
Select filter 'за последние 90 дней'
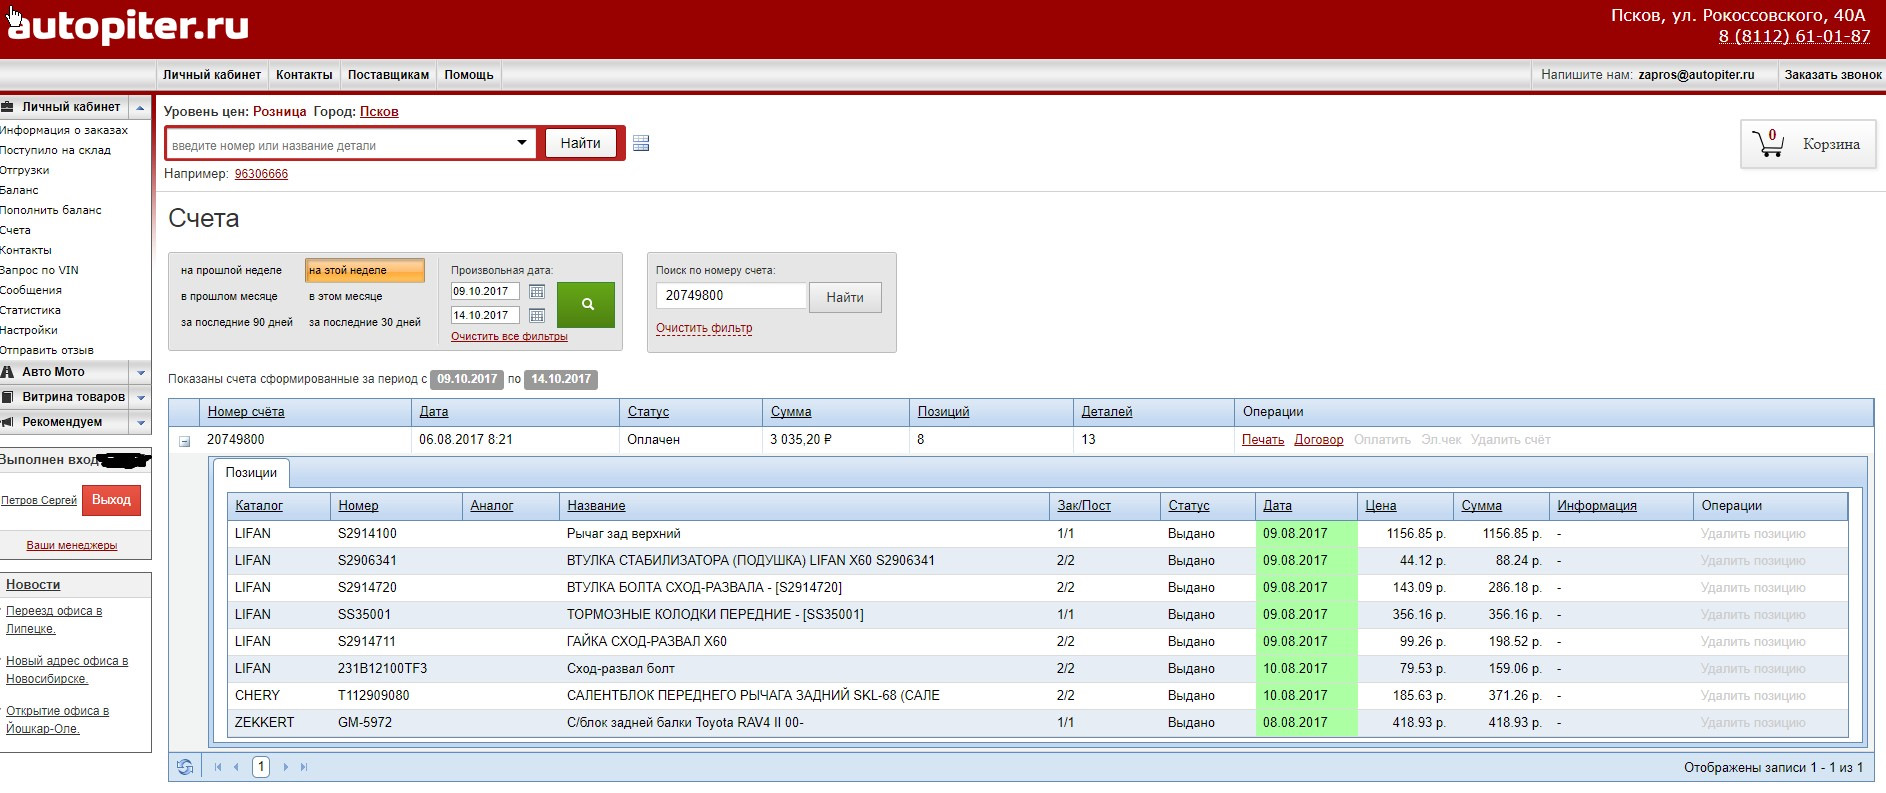(237, 322)
